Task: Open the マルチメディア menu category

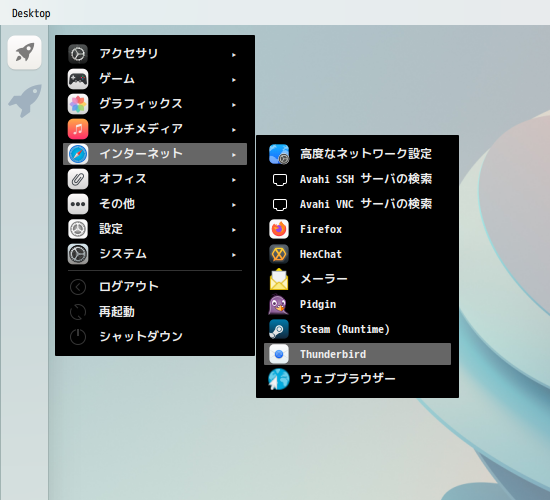Action: coord(155,129)
